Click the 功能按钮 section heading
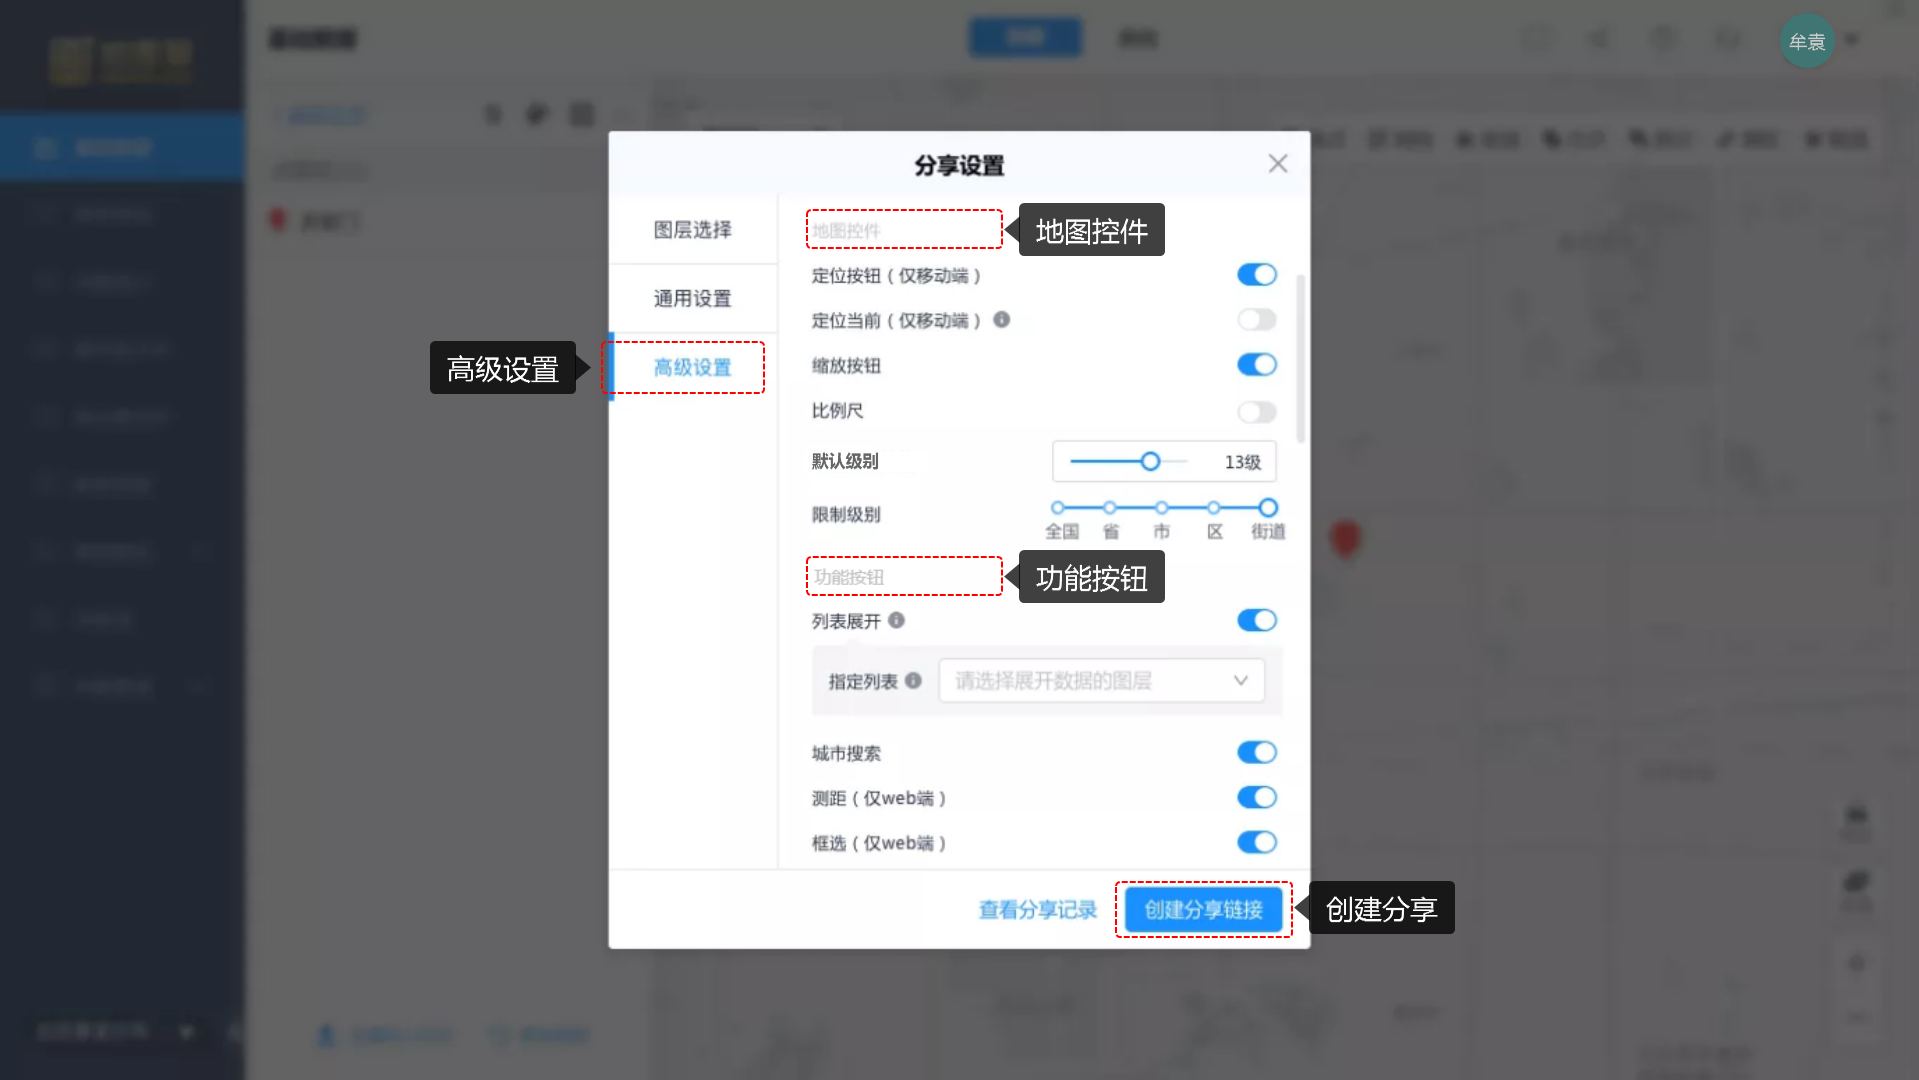Viewport: 1919px width, 1080px height. 848,577
